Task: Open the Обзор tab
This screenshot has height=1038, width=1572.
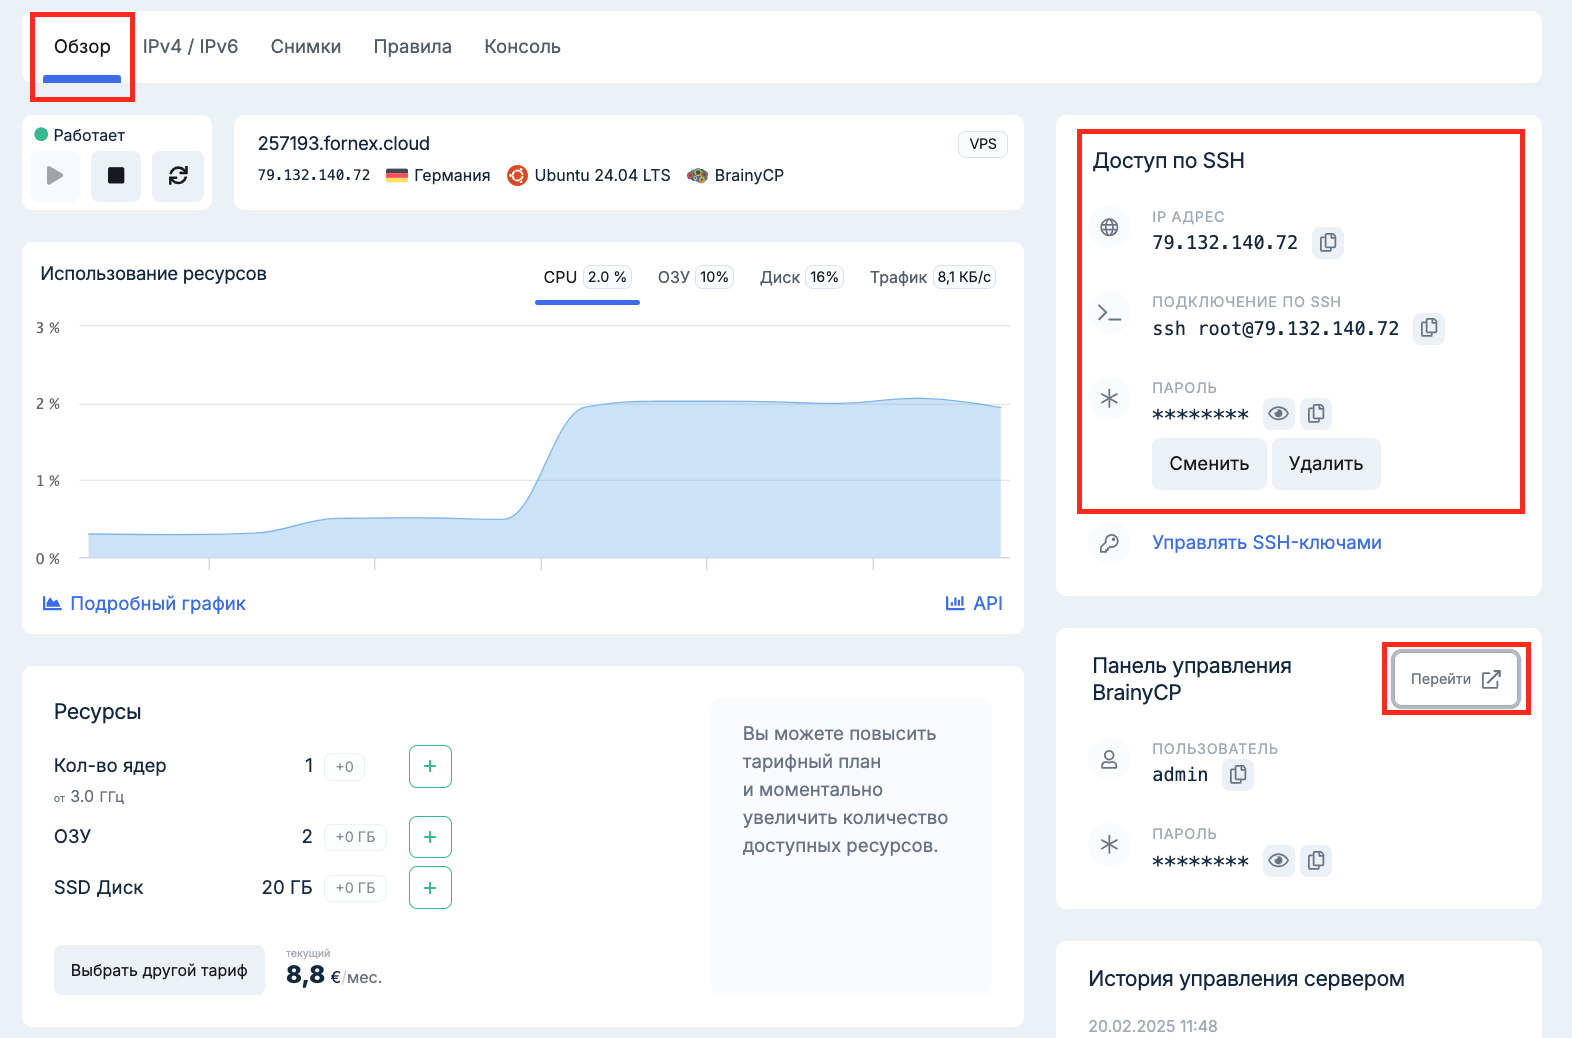Action: click(x=82, y=47)
